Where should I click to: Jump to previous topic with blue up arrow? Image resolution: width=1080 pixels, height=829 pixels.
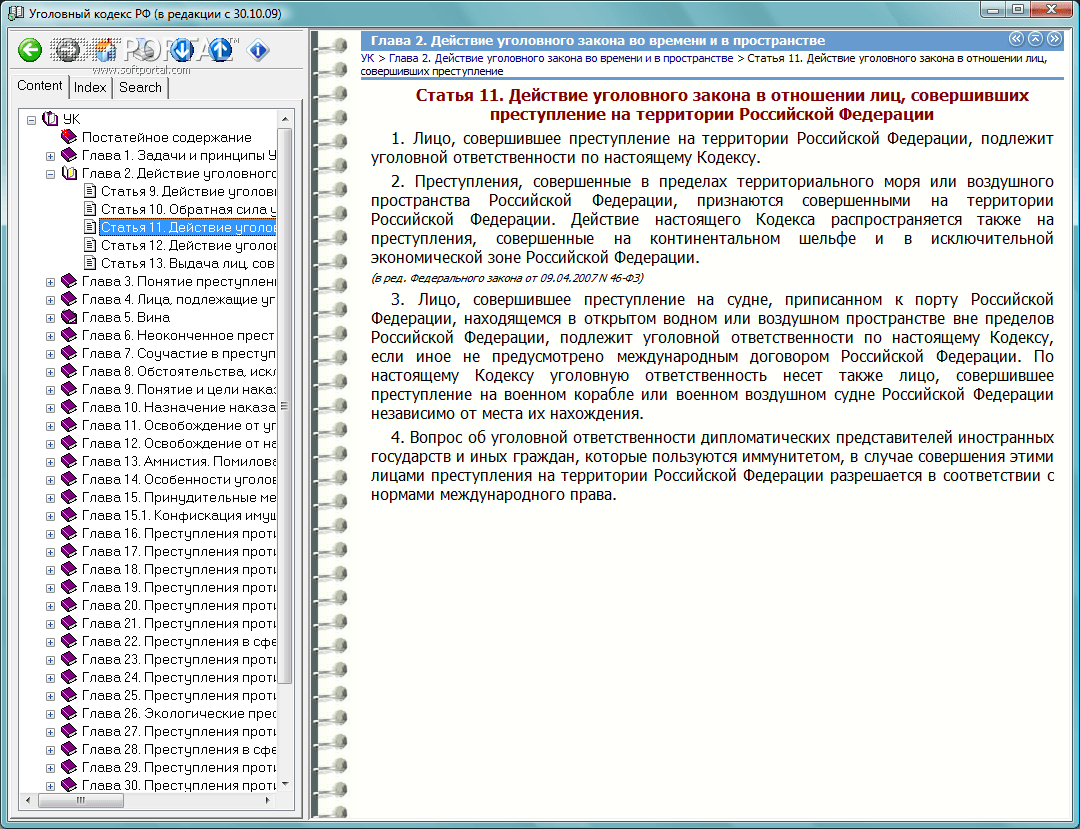tap(220, 50)
